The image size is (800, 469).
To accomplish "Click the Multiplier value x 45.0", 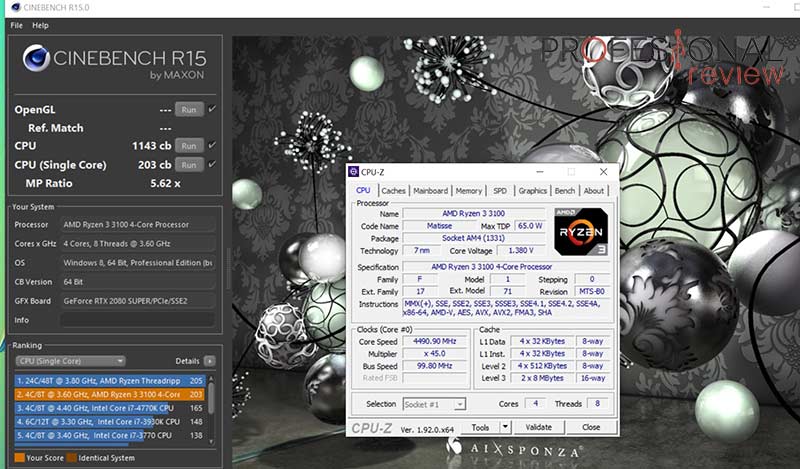I will (435, 353).
